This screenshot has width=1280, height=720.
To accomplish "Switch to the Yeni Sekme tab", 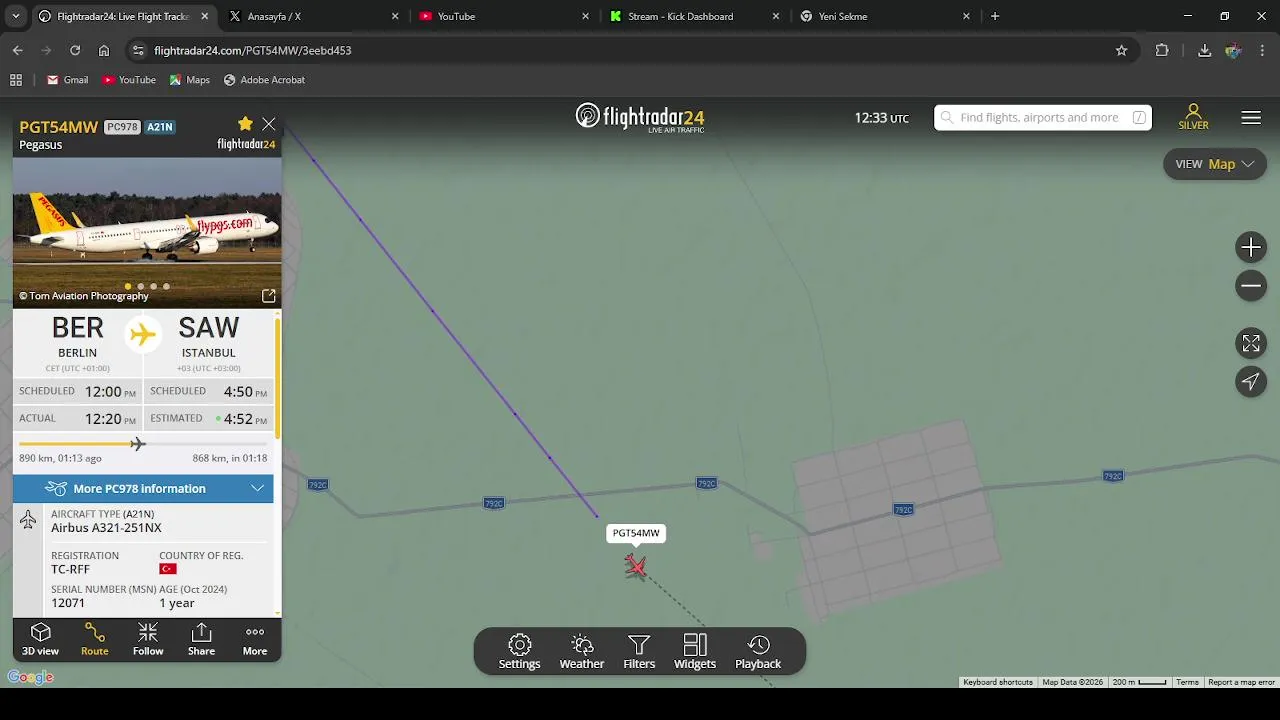I will [x=885, y=16].
